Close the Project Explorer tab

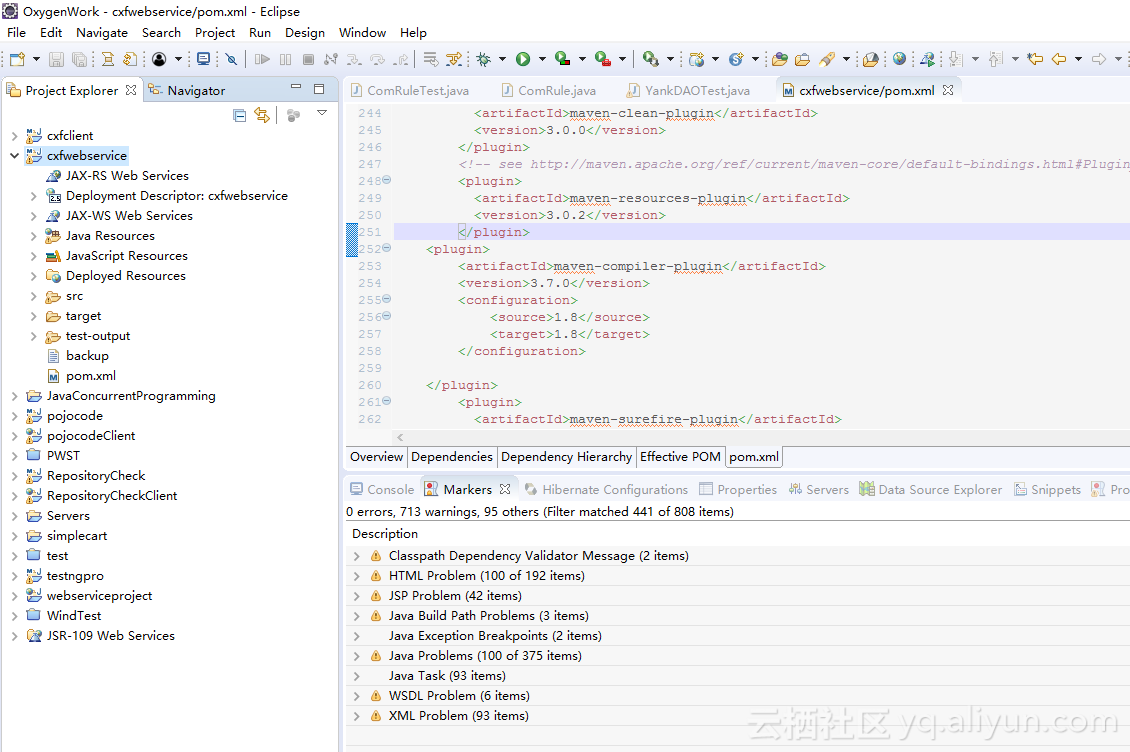point(130,90)
